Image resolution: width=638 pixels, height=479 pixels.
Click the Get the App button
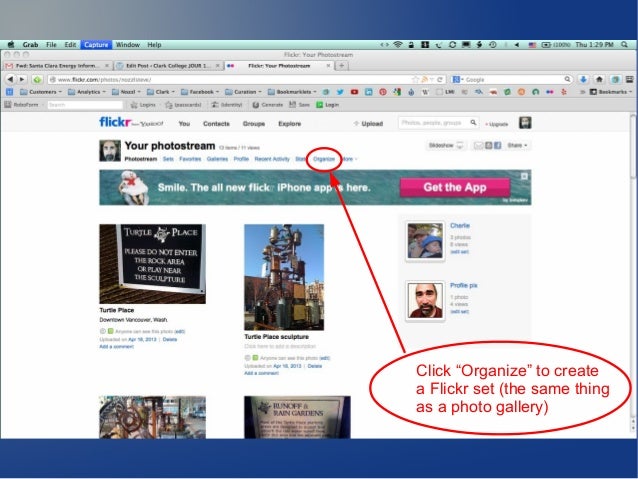click(454, 187)
